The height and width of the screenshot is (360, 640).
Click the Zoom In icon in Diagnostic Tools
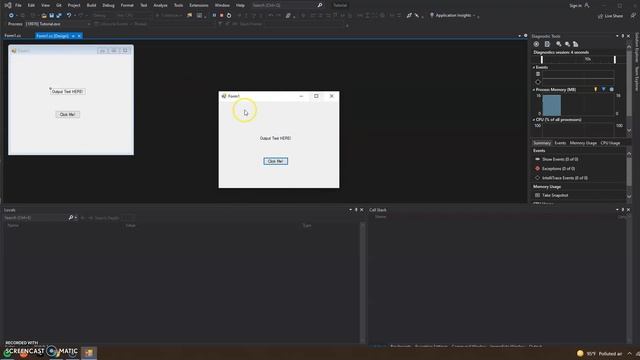point(558,44)
